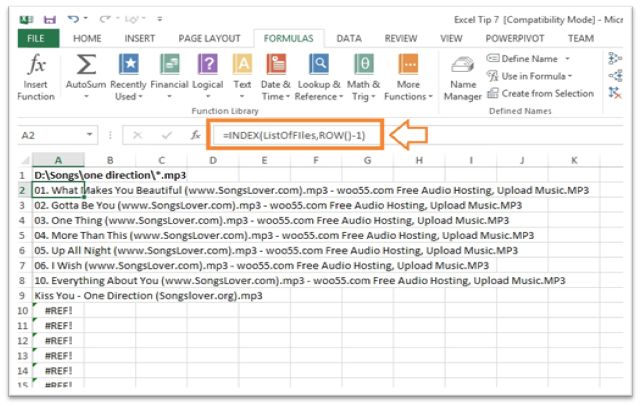Switch to the POWERPIVOT tab
This screenshot has width=640, height=406.
coord(515,39)
